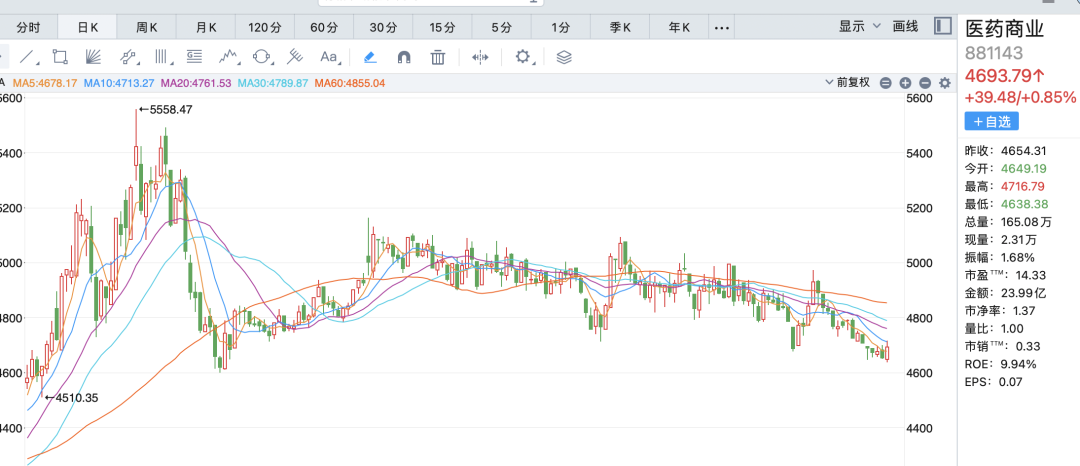1080x466 pixels.
Task: Switch to the 5分 tab
Action: [x=501, y=28]
